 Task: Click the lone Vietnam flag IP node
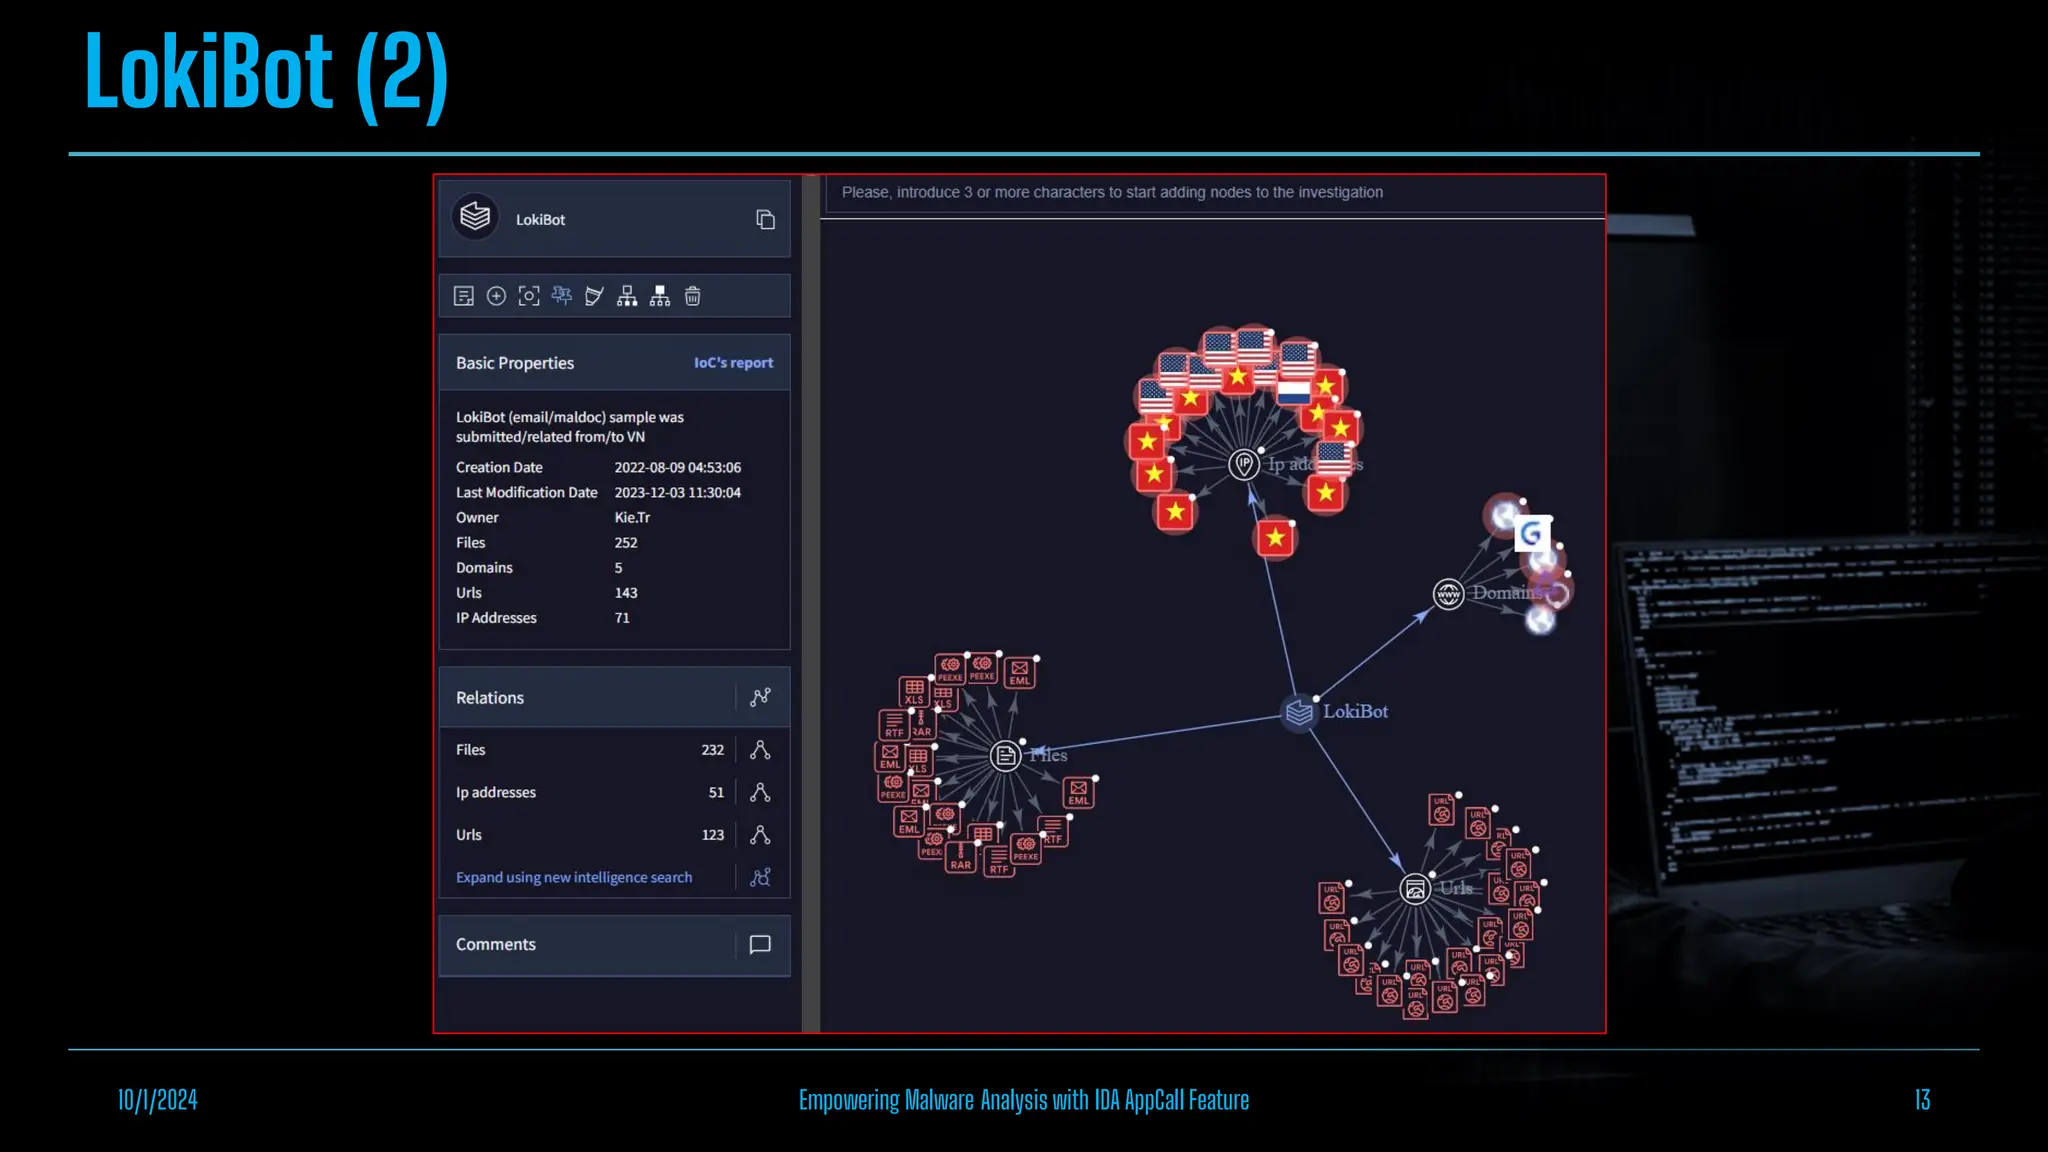(x=1275, y=538)
